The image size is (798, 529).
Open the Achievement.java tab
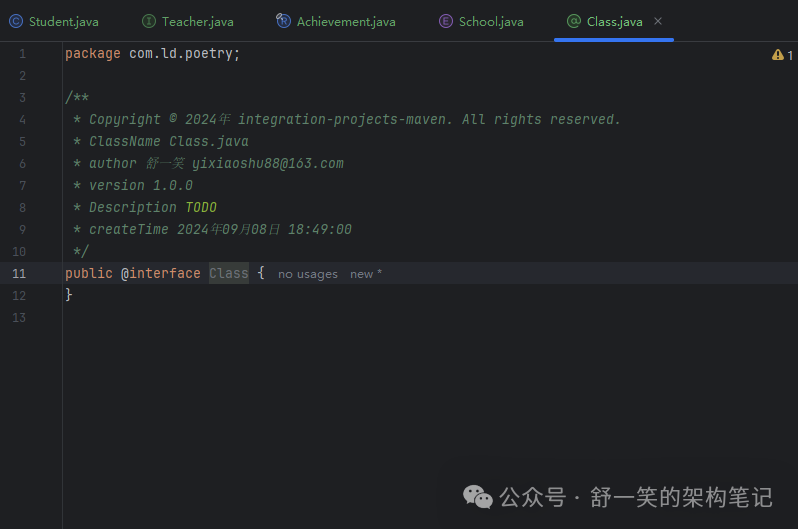346,21
